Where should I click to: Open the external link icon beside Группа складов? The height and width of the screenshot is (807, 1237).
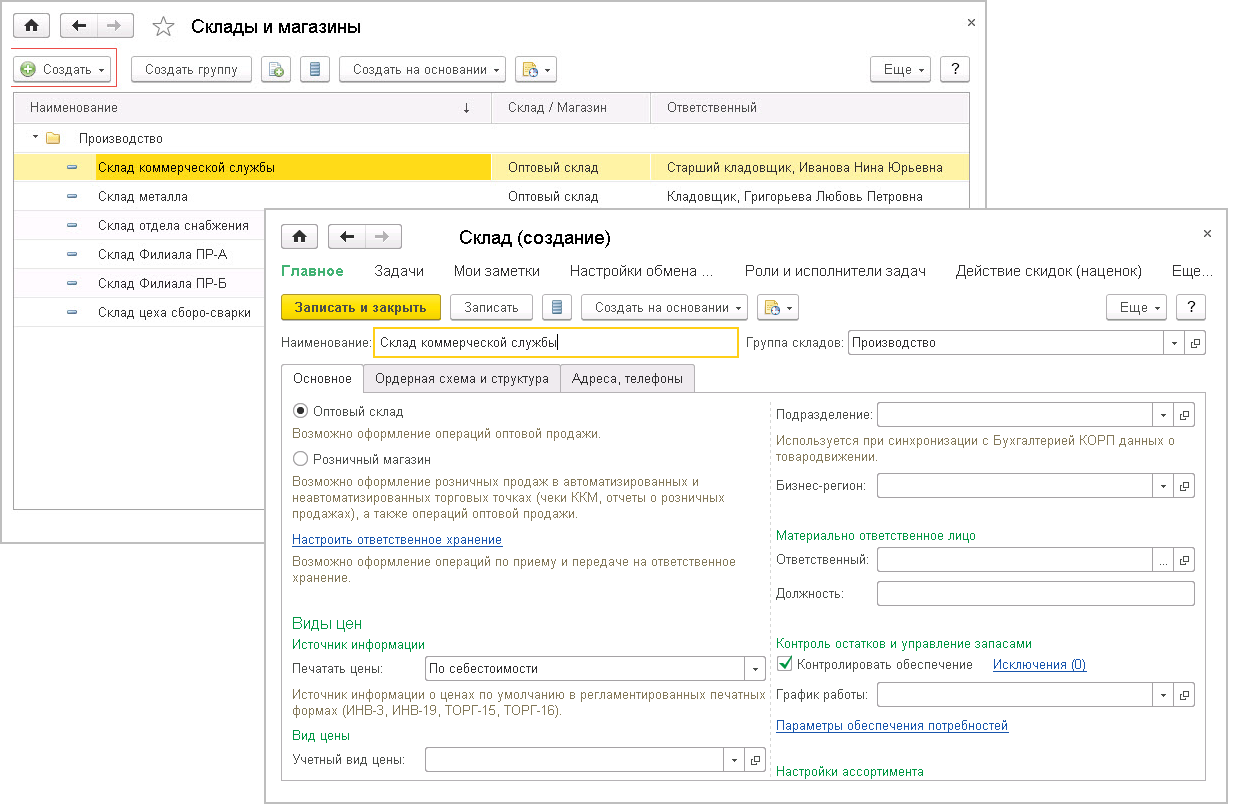click(x=1195, y=343)
